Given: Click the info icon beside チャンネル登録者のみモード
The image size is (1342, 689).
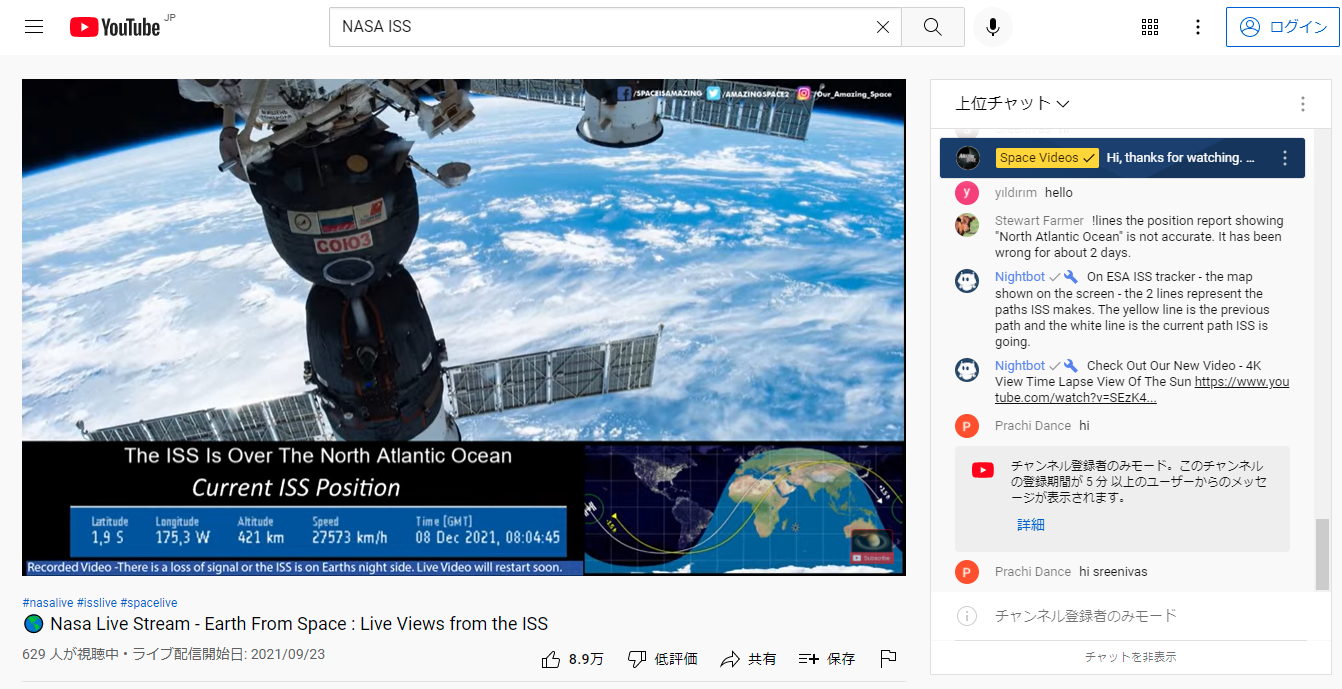Looking at the screenshot, I should click(x=967, y=616).
